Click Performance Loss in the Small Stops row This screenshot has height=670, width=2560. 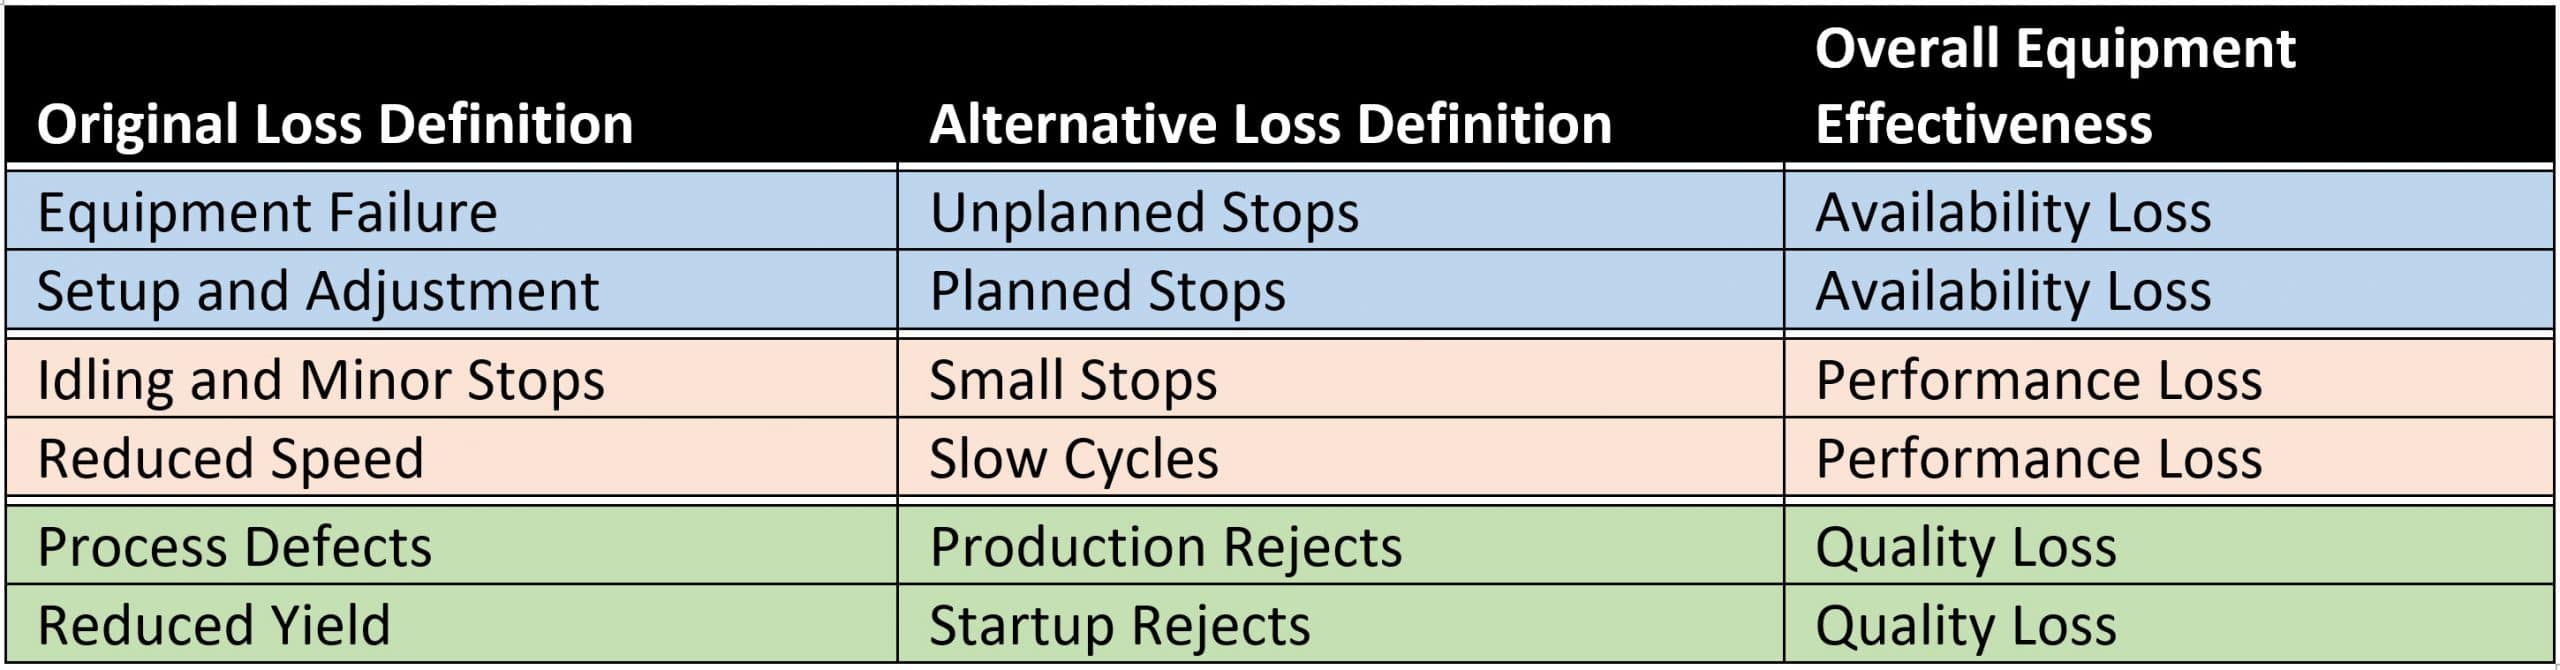(2038, 380)
